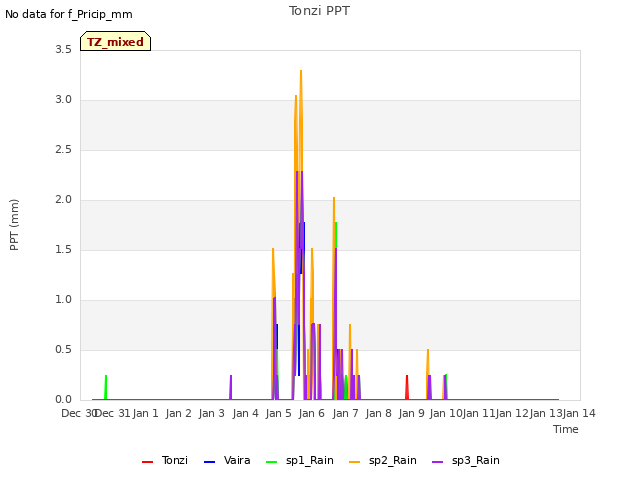640x480 pixels.
Task: Click the sp1_Rain legend label
Action: click(x=310, y=460)
